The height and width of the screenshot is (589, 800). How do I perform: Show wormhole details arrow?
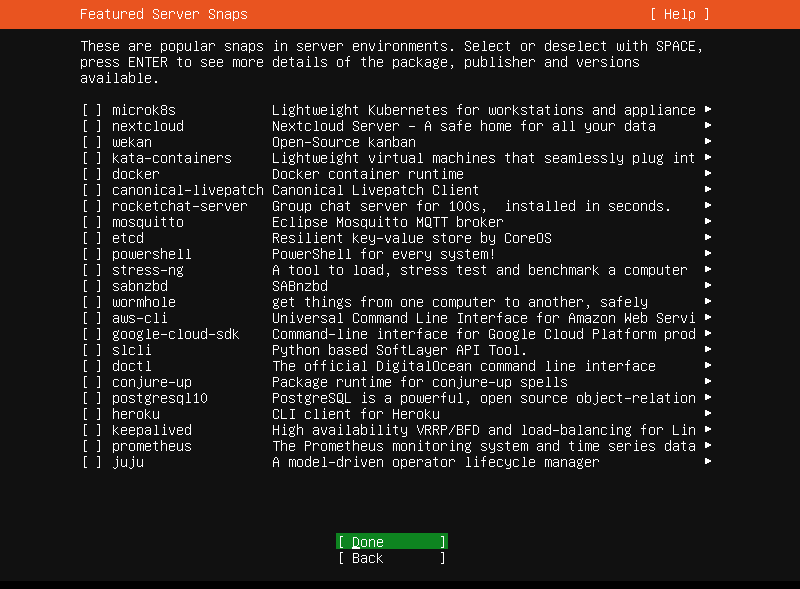point(708,301)
